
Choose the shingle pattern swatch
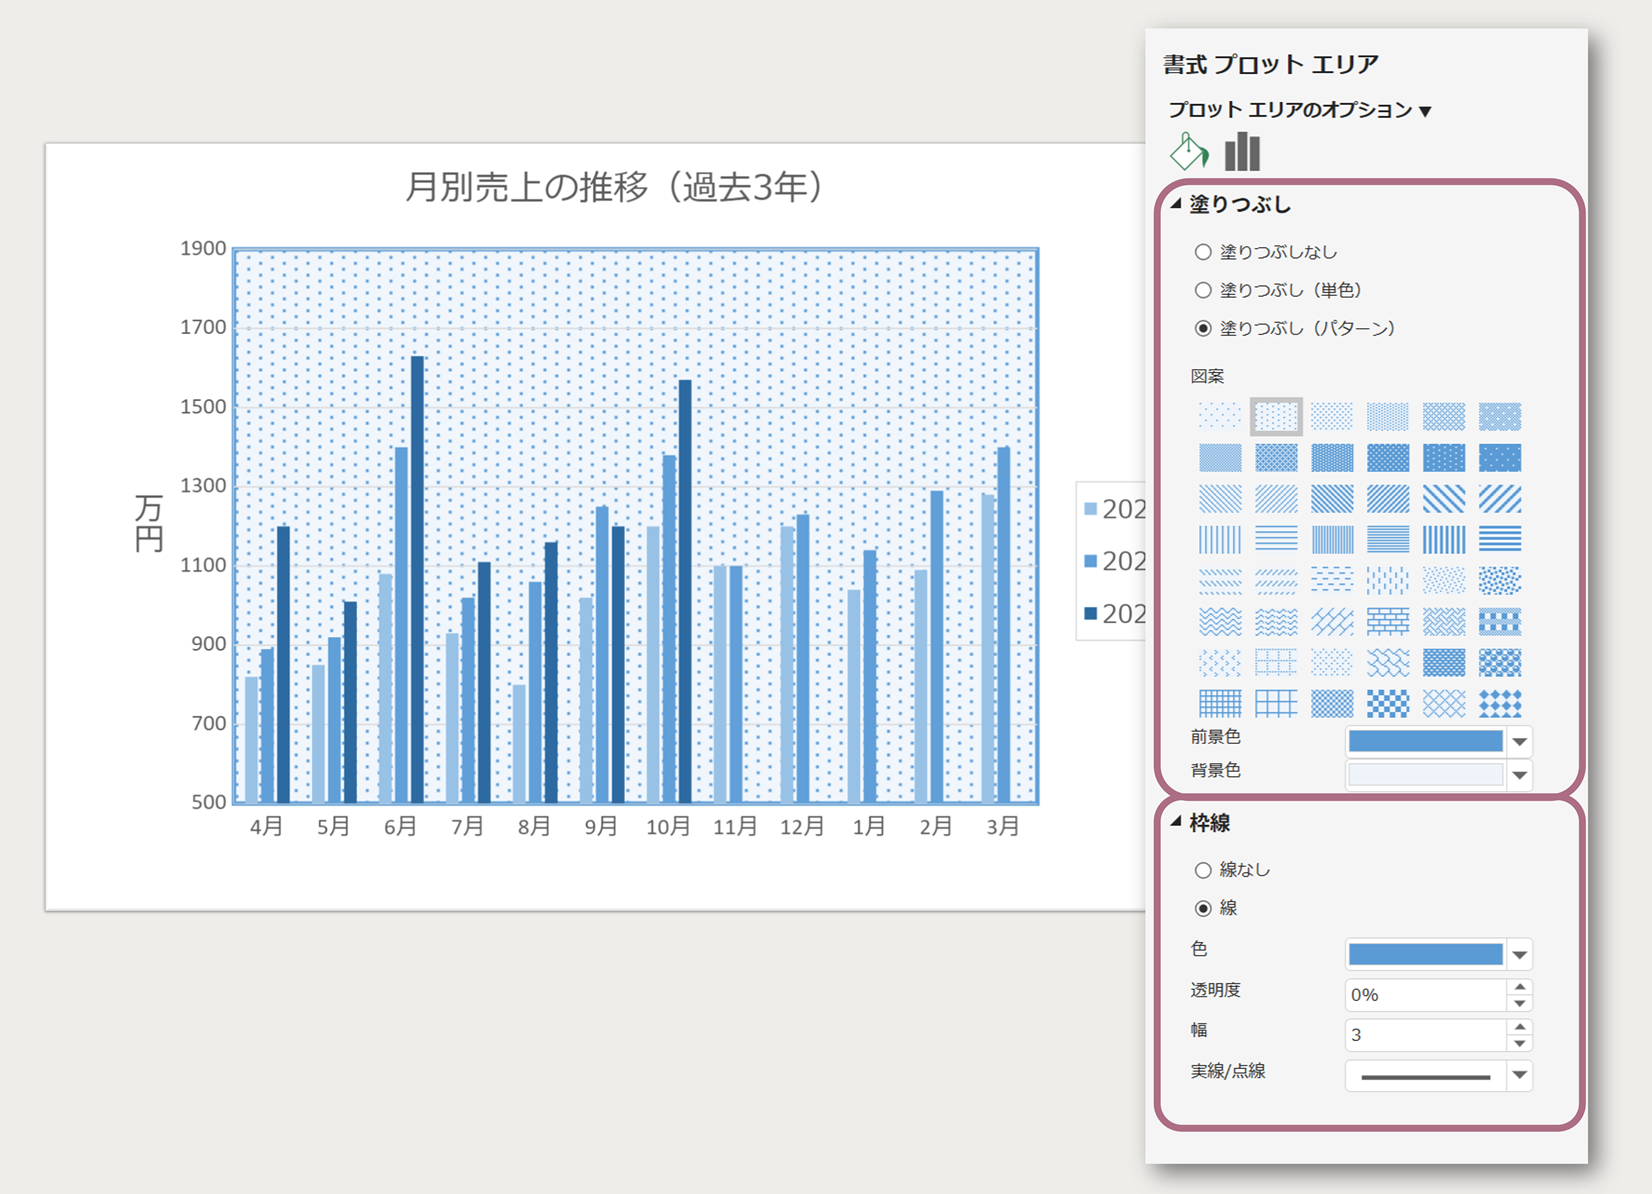tap(1388, 662)
